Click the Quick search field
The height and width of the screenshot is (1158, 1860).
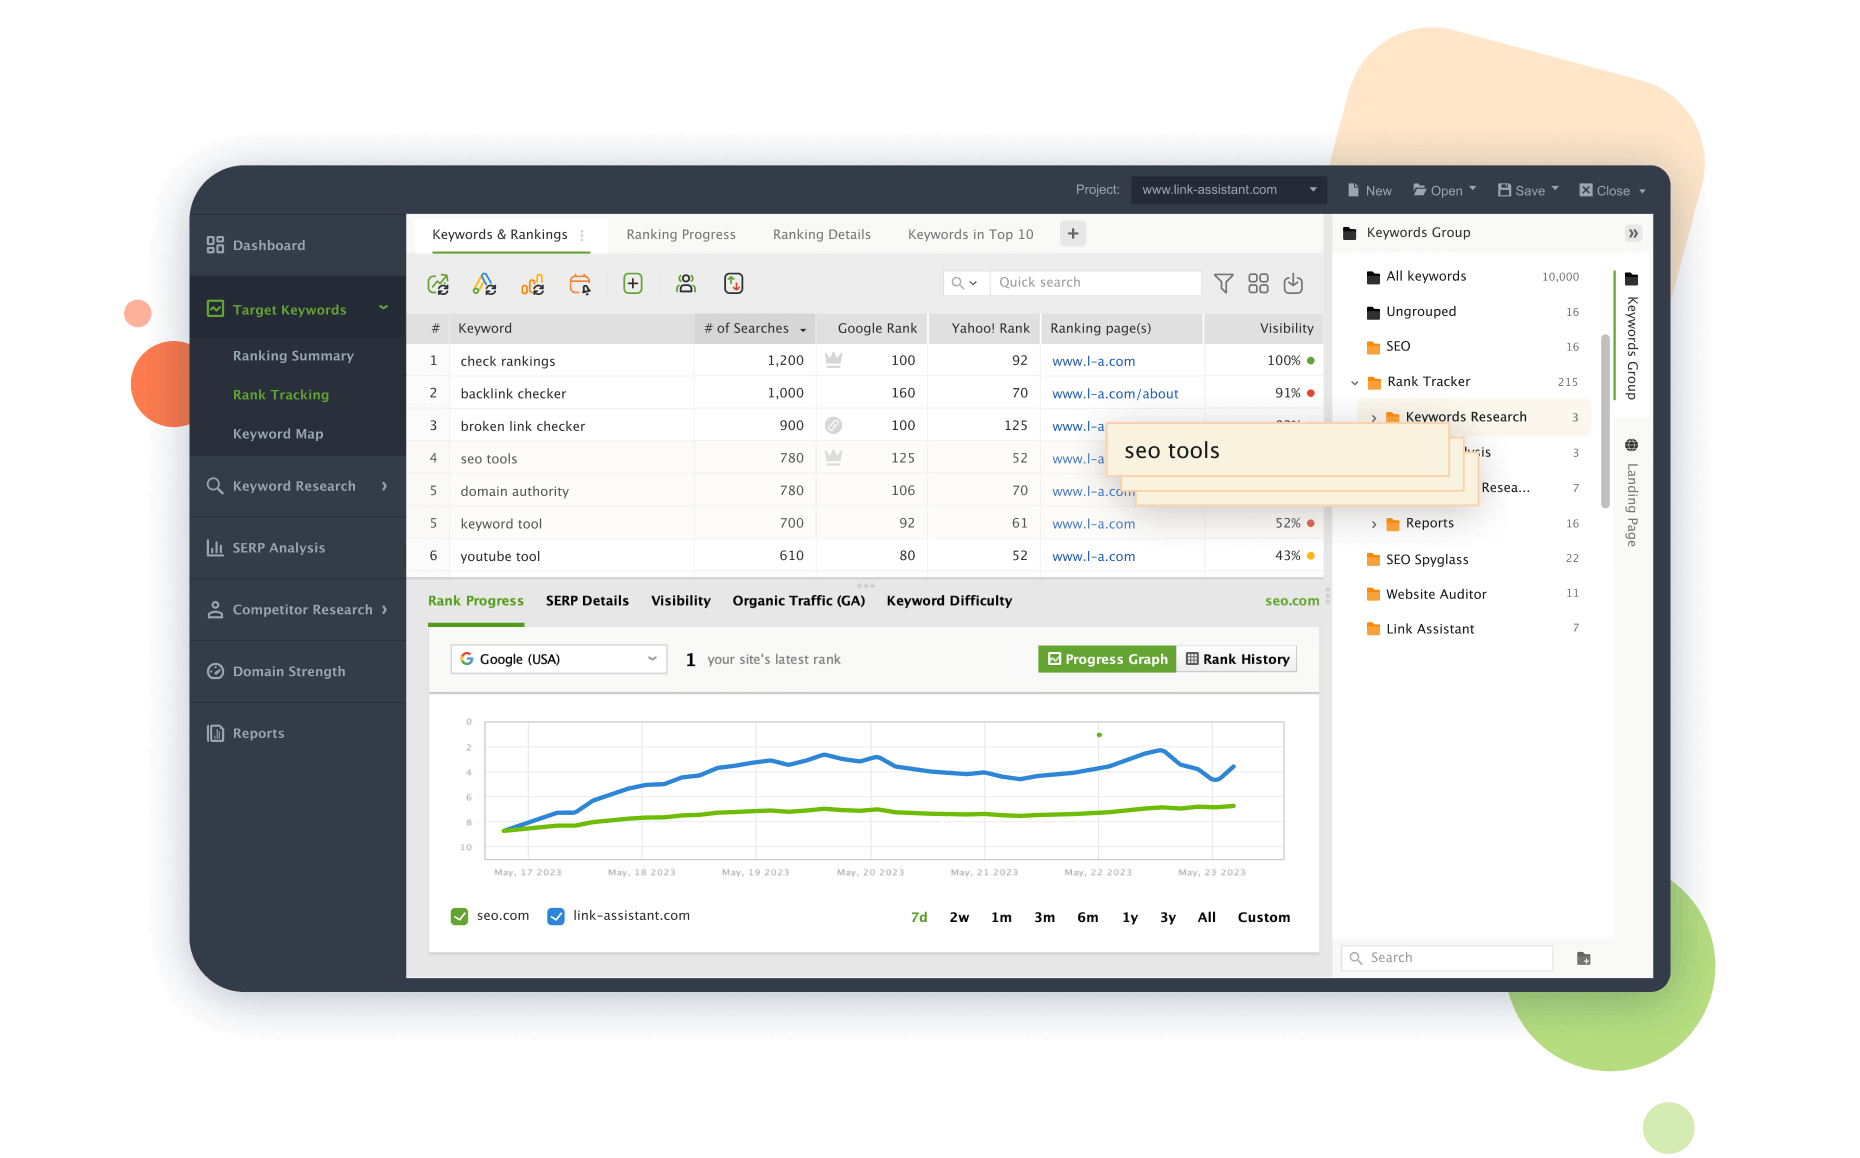[1096, 283]
